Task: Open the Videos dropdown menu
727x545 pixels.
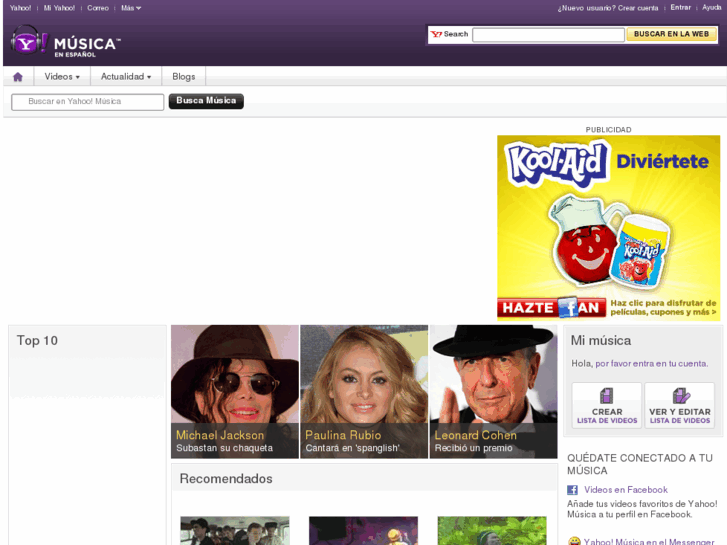Action: tap(62, 77)
